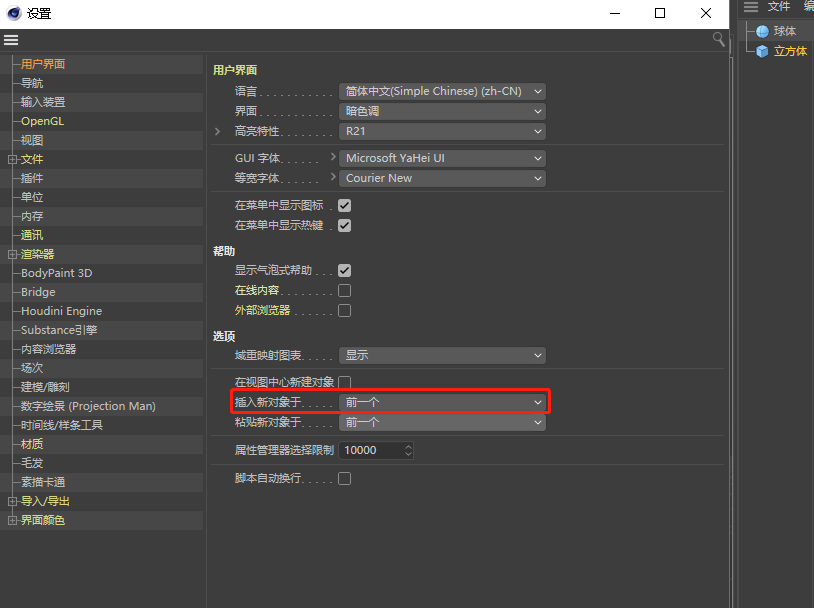
Task: Expand the 高亮特性 disclosure arrow
Action: click(x=218, y=131)
